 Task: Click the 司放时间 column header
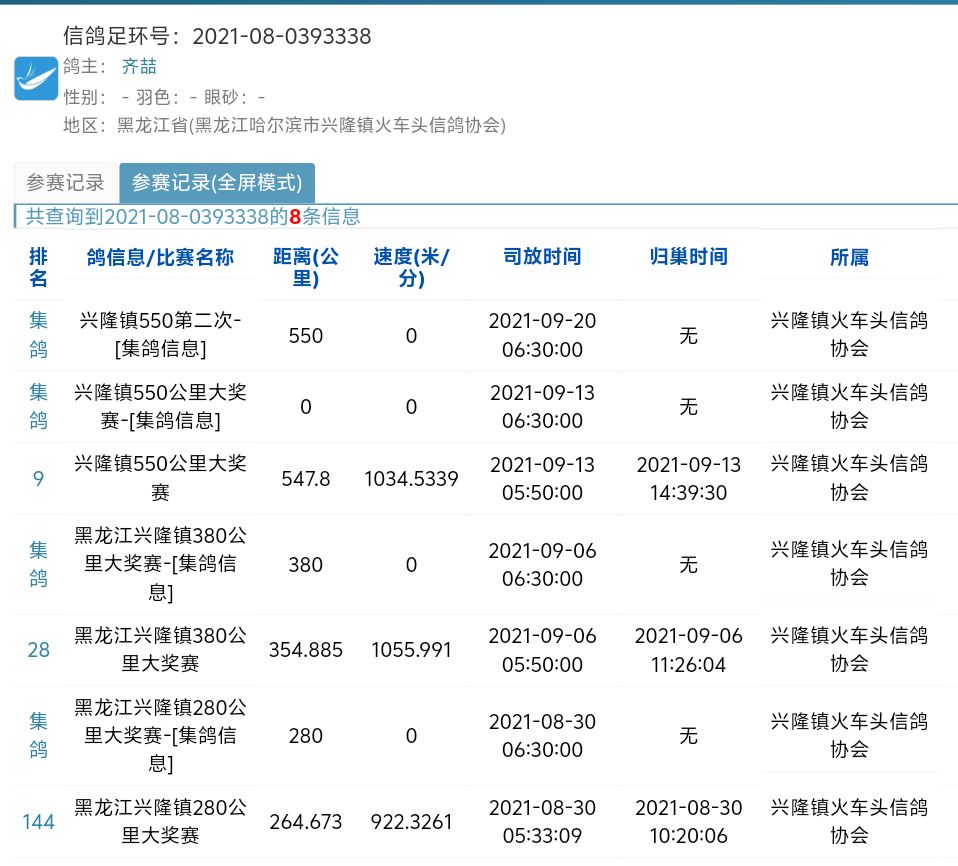coord(541,257)
